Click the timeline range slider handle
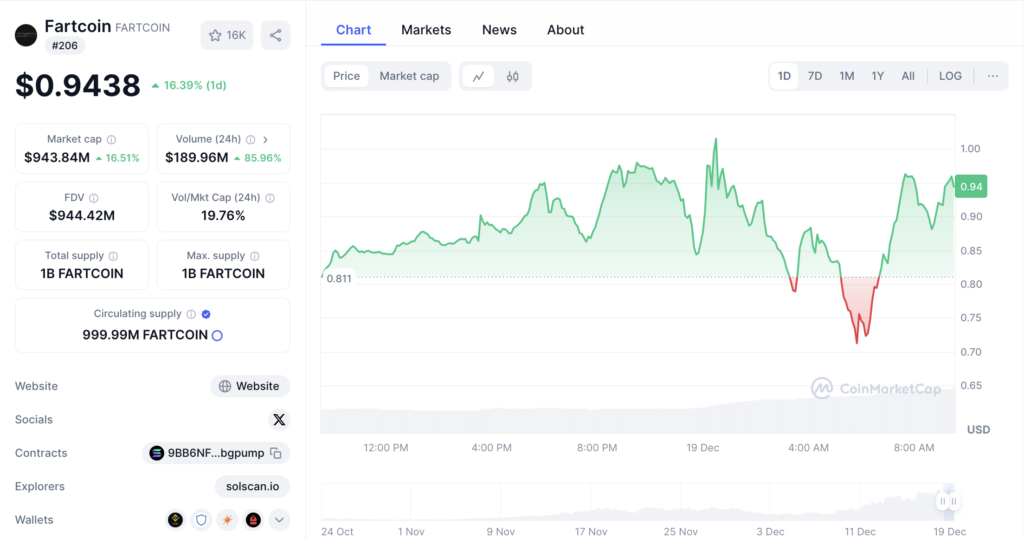Viewport: 1024px width, 539px height. [x=946, y=501]
